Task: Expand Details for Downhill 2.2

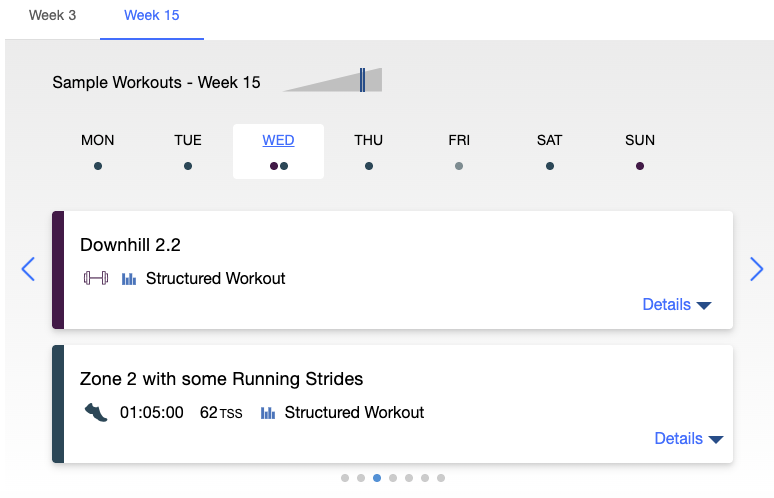Action: click(677, 305)
